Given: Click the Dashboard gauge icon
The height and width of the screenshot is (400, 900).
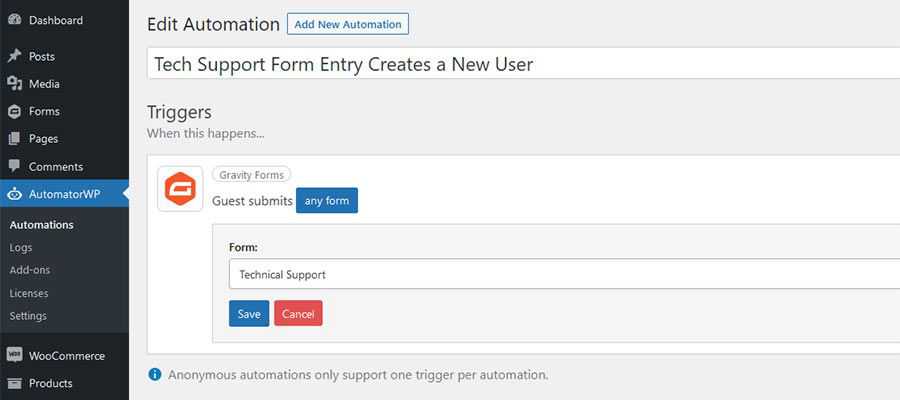Looking at the screenshot, I should coord(14,20).
